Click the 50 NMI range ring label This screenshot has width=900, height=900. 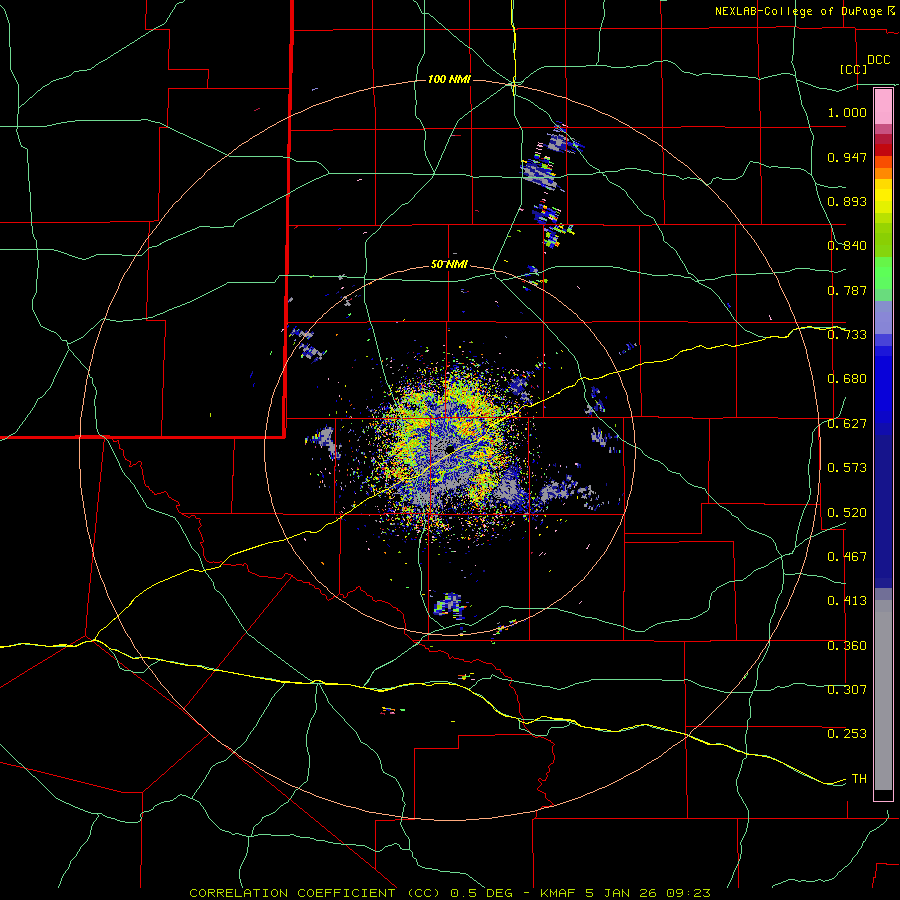tap(449, 265)
